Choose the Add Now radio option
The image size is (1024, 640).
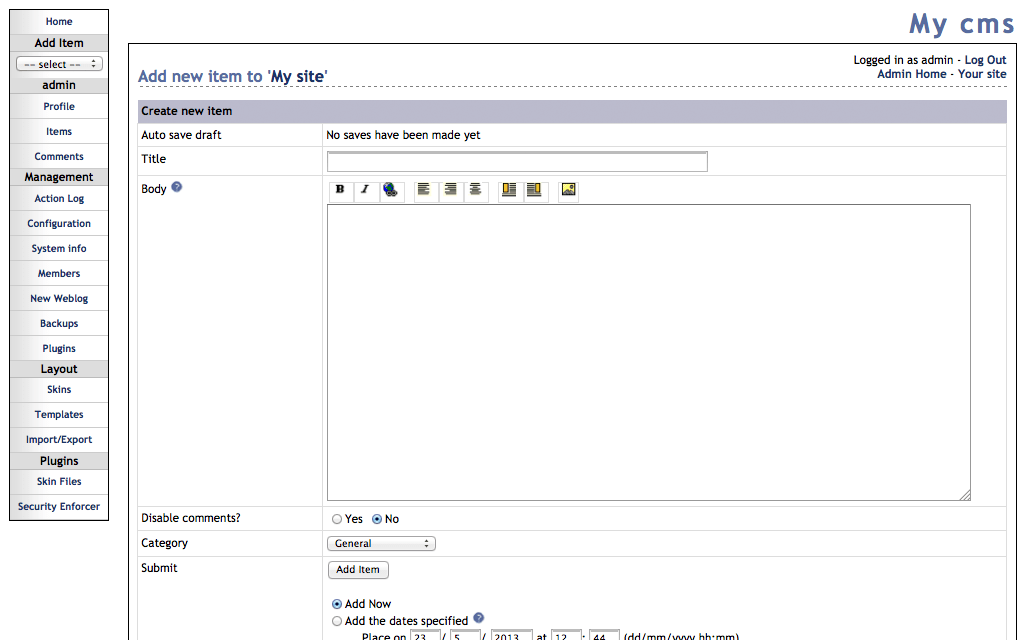pyautogui.click(x=337, y=604)
